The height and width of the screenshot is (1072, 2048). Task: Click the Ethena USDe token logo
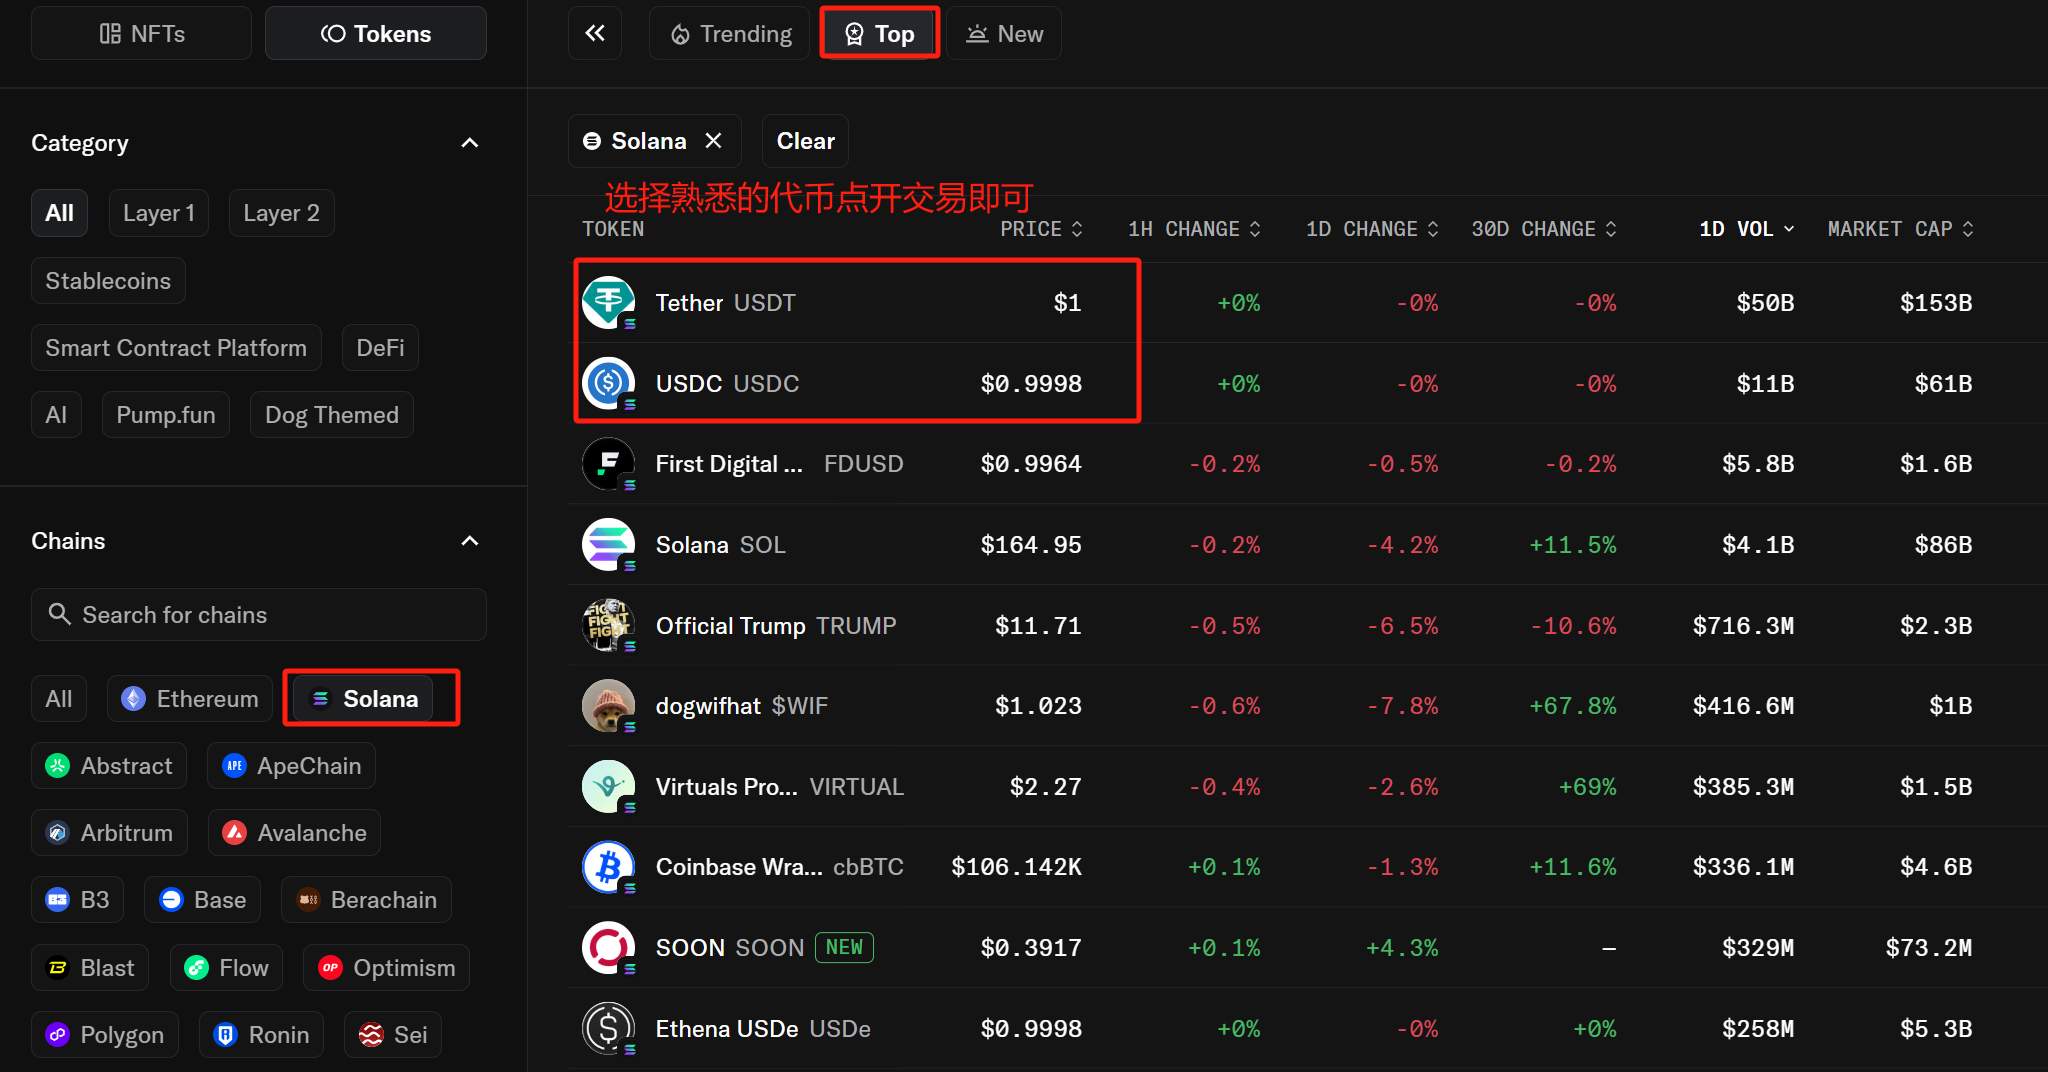609,1028
